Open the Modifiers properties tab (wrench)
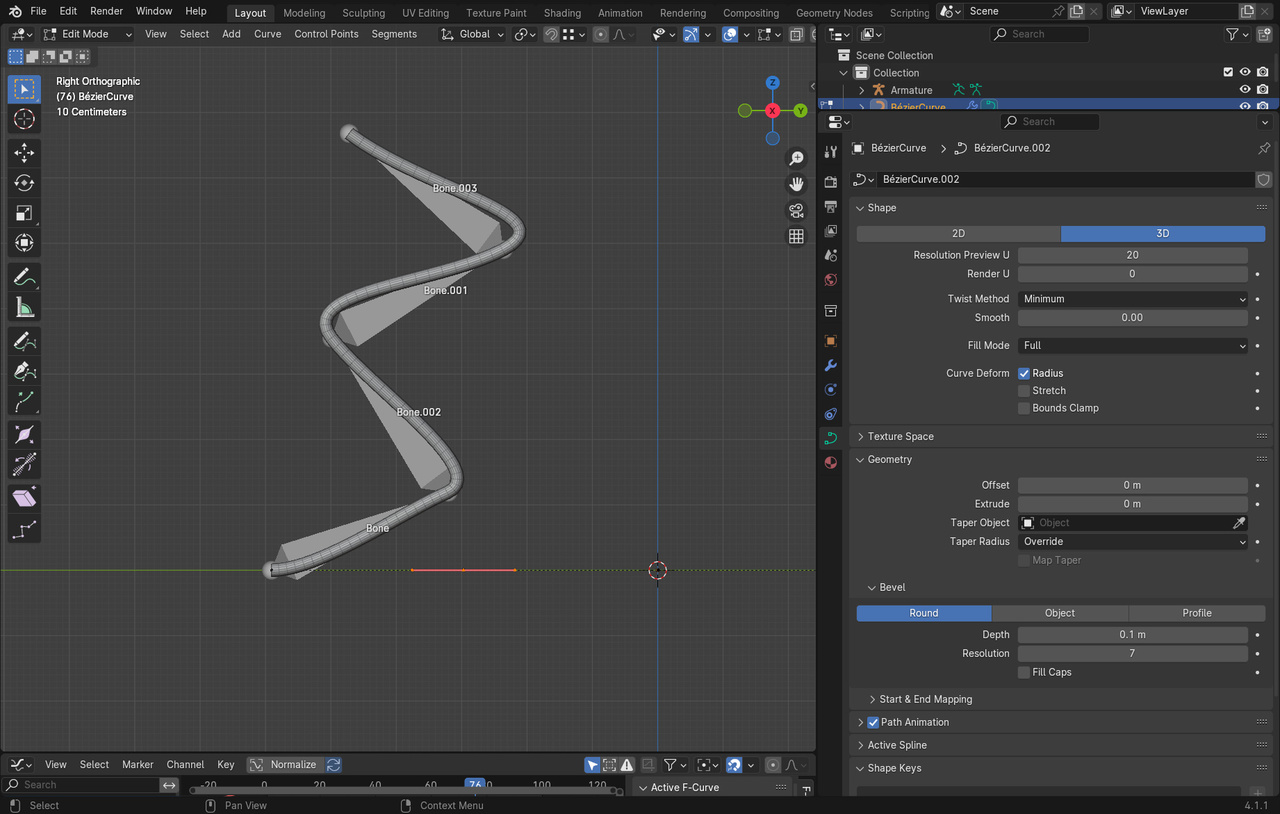The image size is (1280, 814). click(x=830, y=365)
